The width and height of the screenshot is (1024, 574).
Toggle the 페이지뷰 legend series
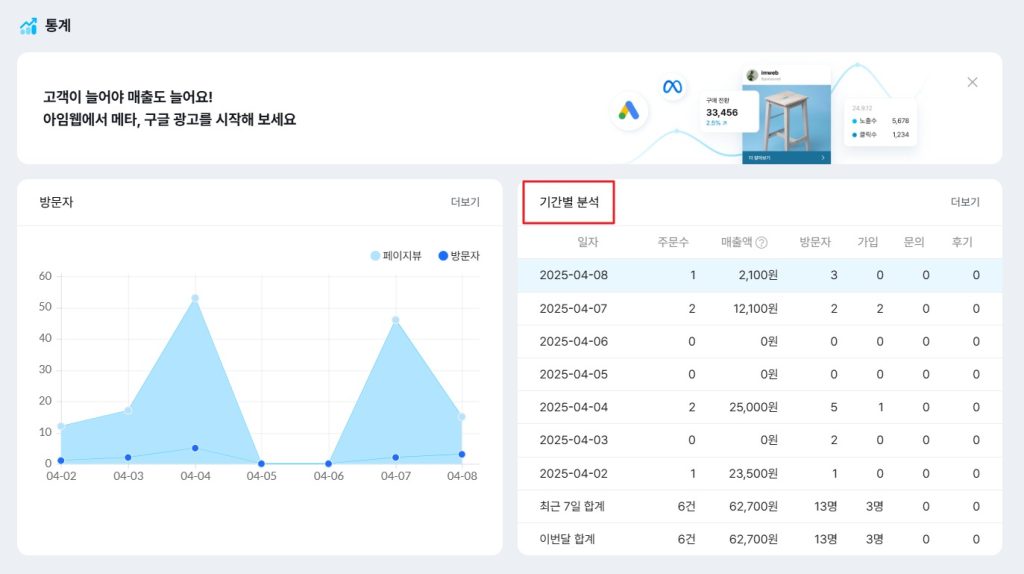[x=396, y=256]
